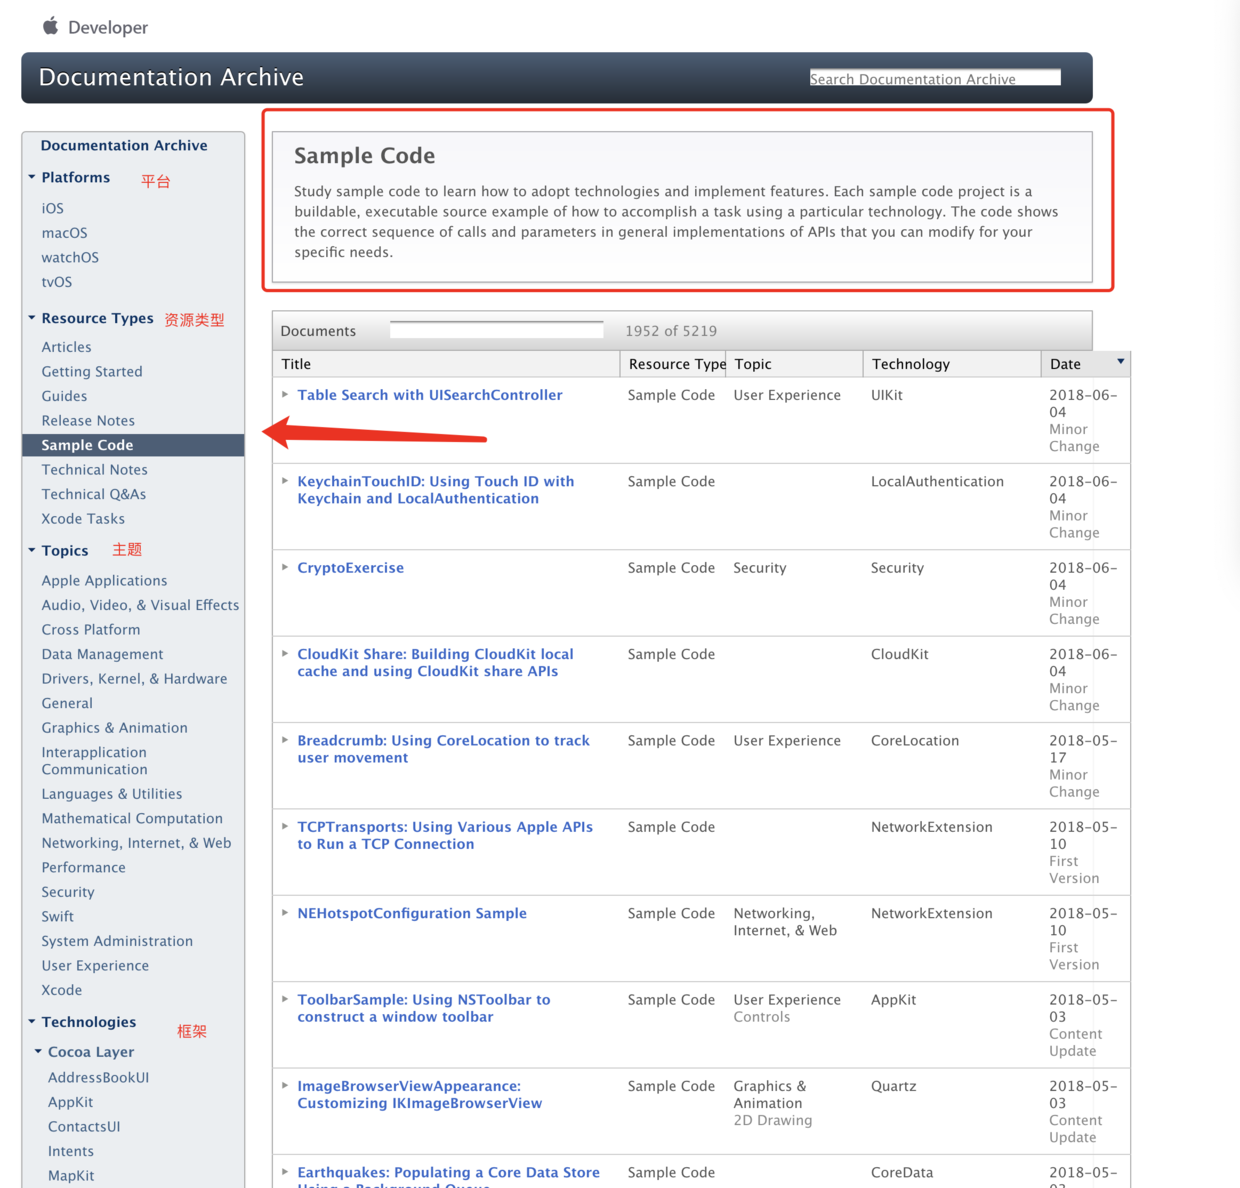Select iOS under Platforms
Viewport: 1240px width, 1188px height.
pyautogui.click(x=53, y=208)
